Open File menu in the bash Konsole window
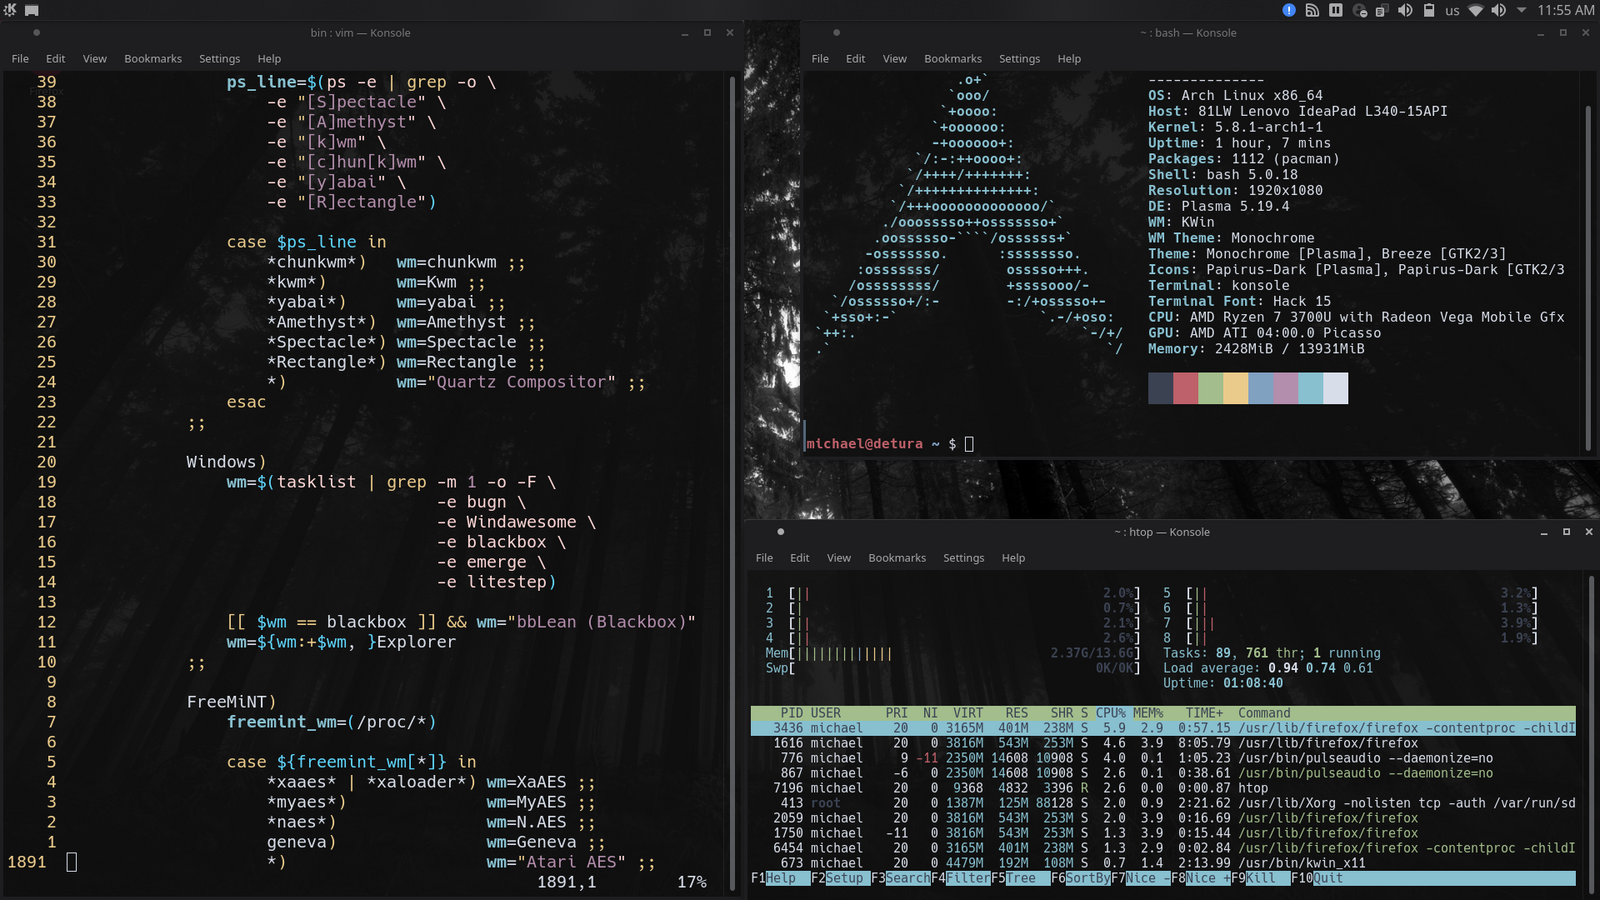Screen dimensions: 1600x900 coord(820,59)
